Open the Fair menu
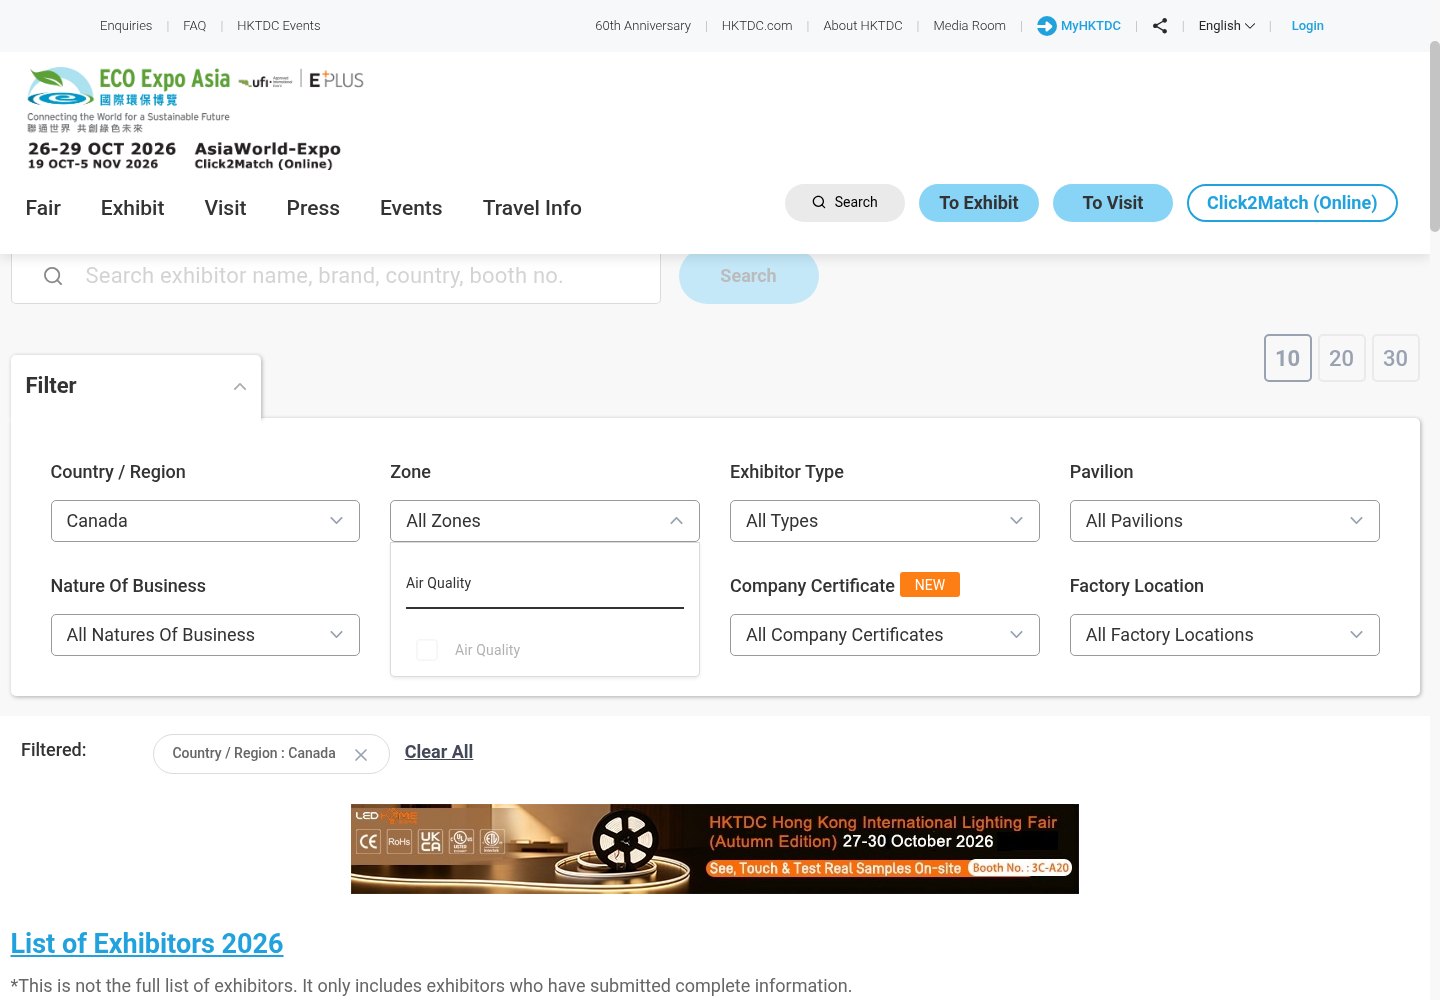The height and width of the screenshot is (1000, 1440). pyautogui.click(x=43, y=208)
